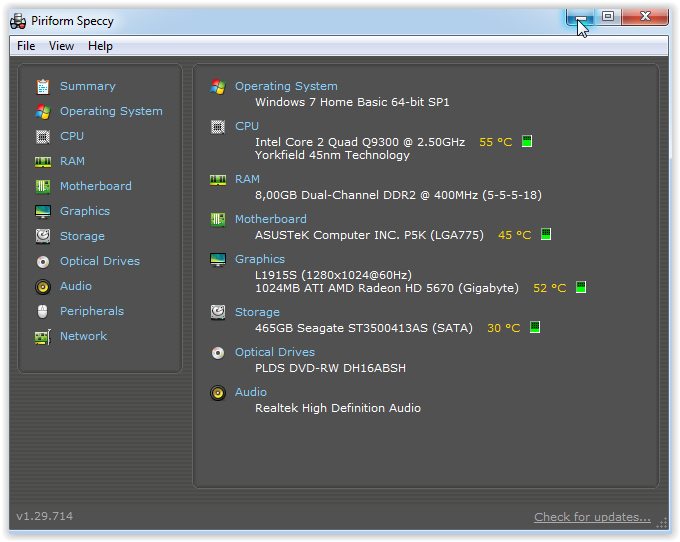Show Motherboard details from sidebar
The height and width of the screenshot is (542, 680).
pyautogui.click(x=96, y=186)
